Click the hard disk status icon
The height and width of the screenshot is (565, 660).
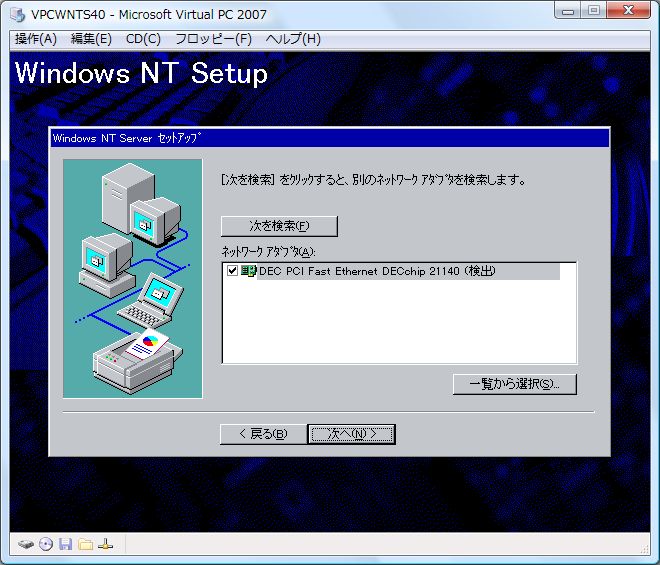(x=26, y=544)
